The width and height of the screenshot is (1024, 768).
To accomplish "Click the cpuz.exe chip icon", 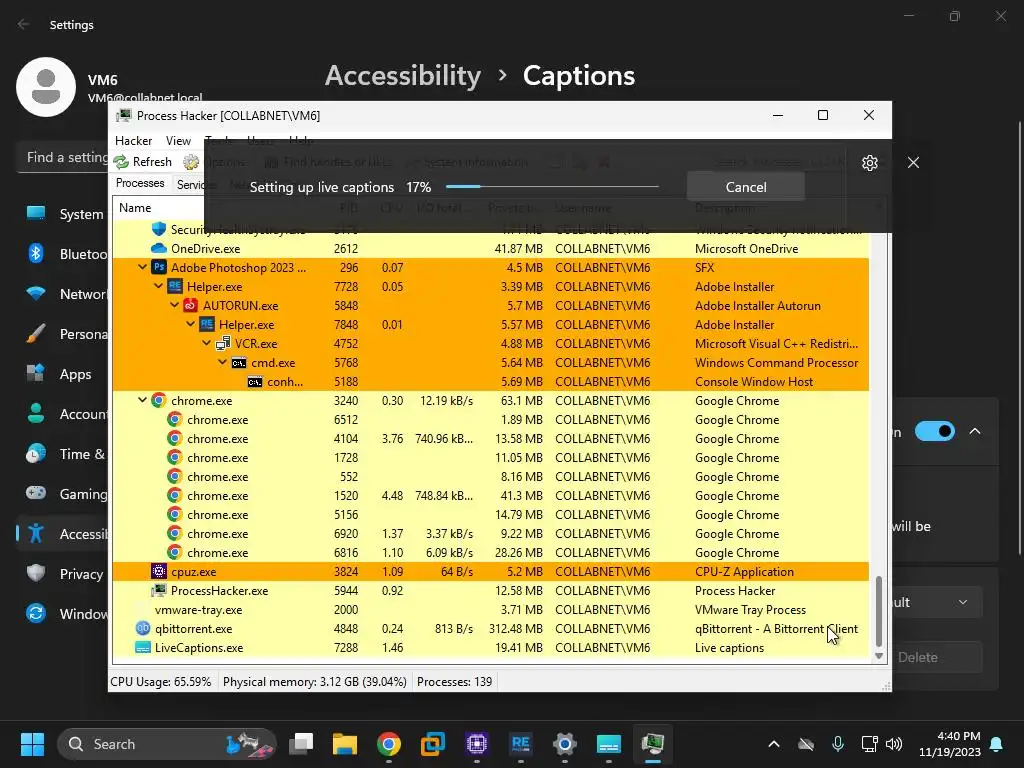I will (159, 571).
